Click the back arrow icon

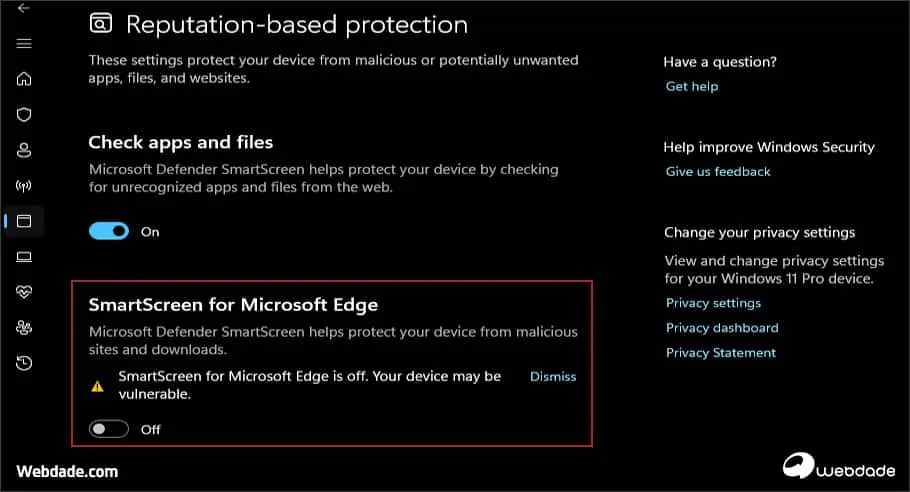pos(24,8)
